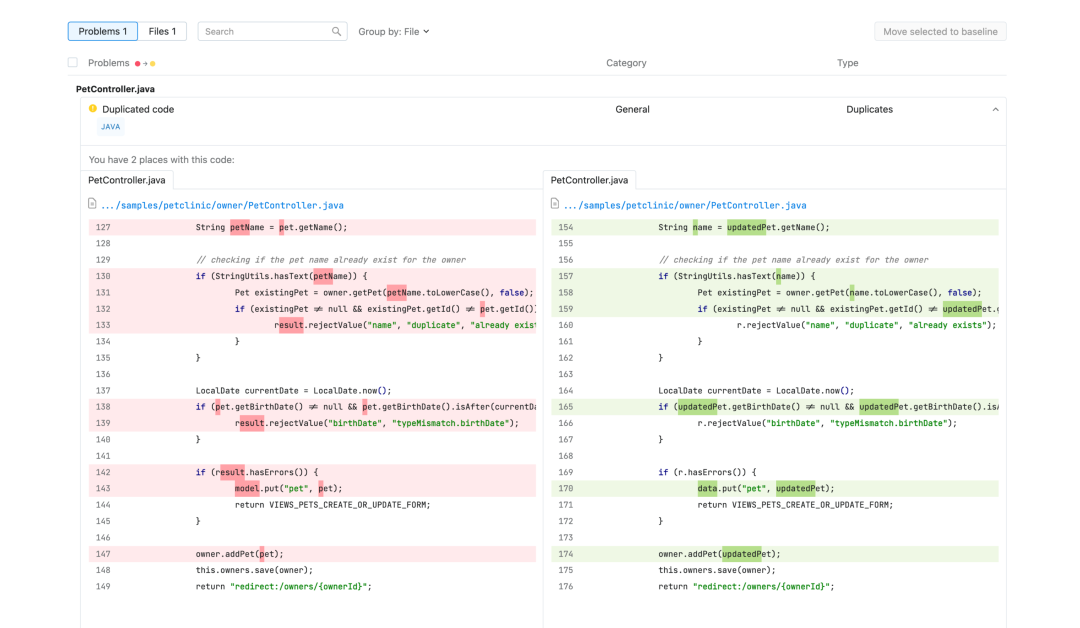
Task: Click the JAVA language tag
Action: coord(110,127)
